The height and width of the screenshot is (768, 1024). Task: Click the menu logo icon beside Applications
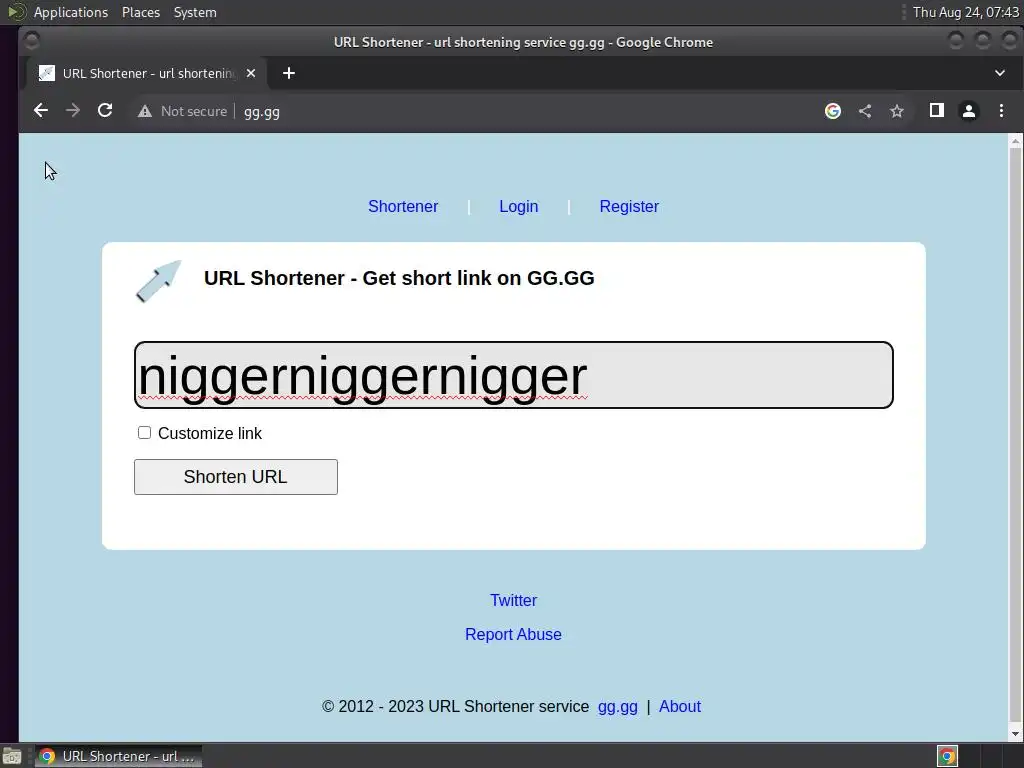click(x=16, y=12)
